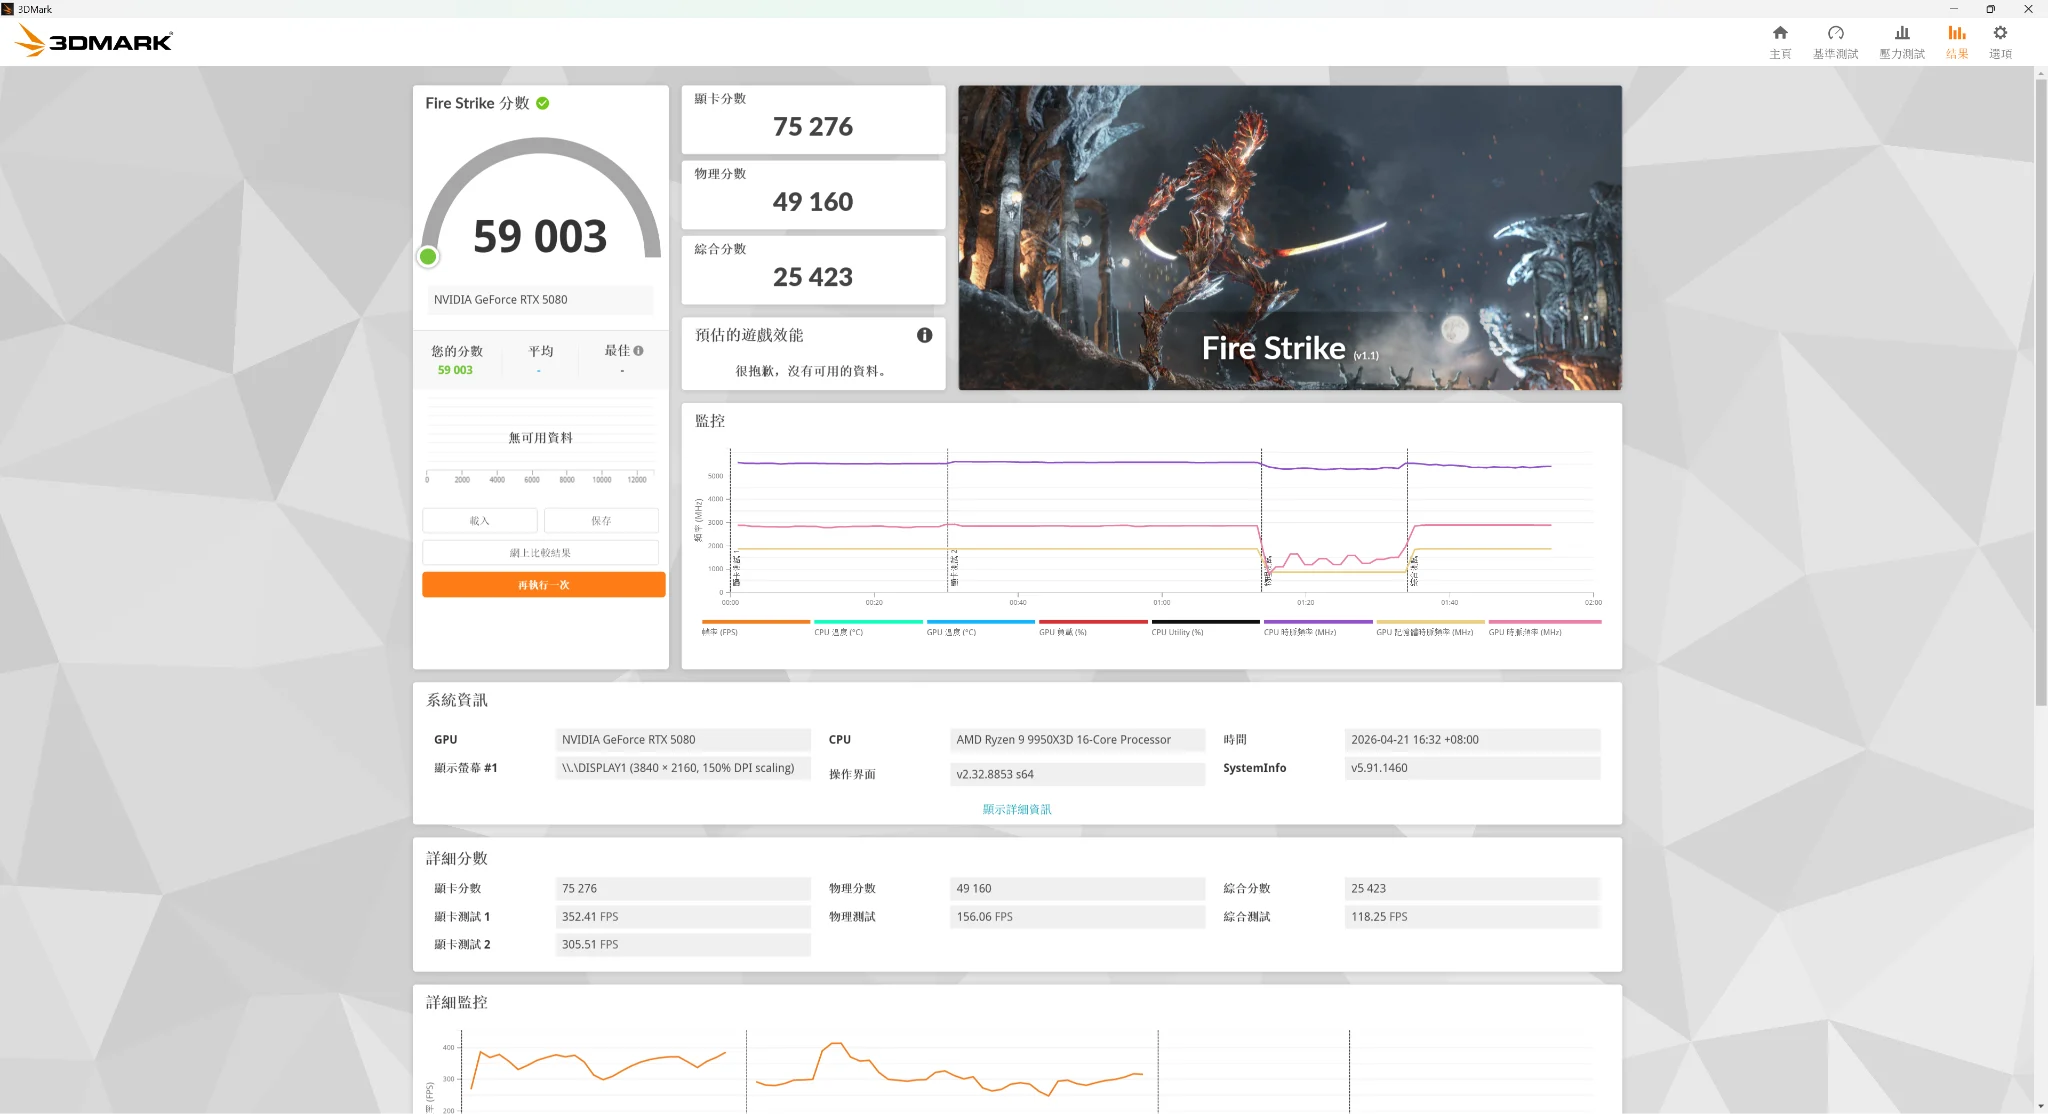Open the Options (選項) gear icon
Viewport: 2048px width, 1114px height.
coord(2000,41)
